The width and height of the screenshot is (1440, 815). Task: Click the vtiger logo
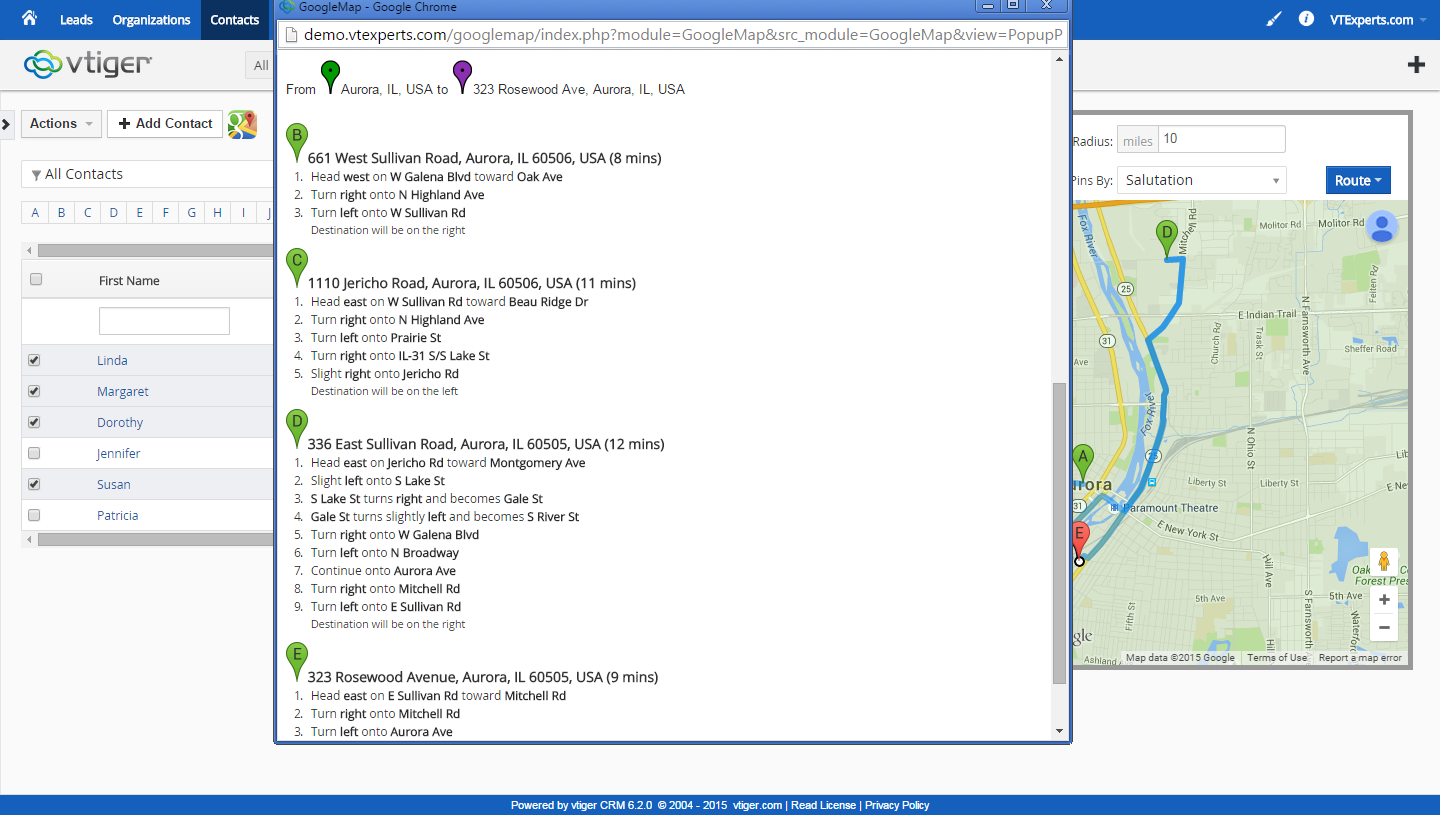[88, 65]
